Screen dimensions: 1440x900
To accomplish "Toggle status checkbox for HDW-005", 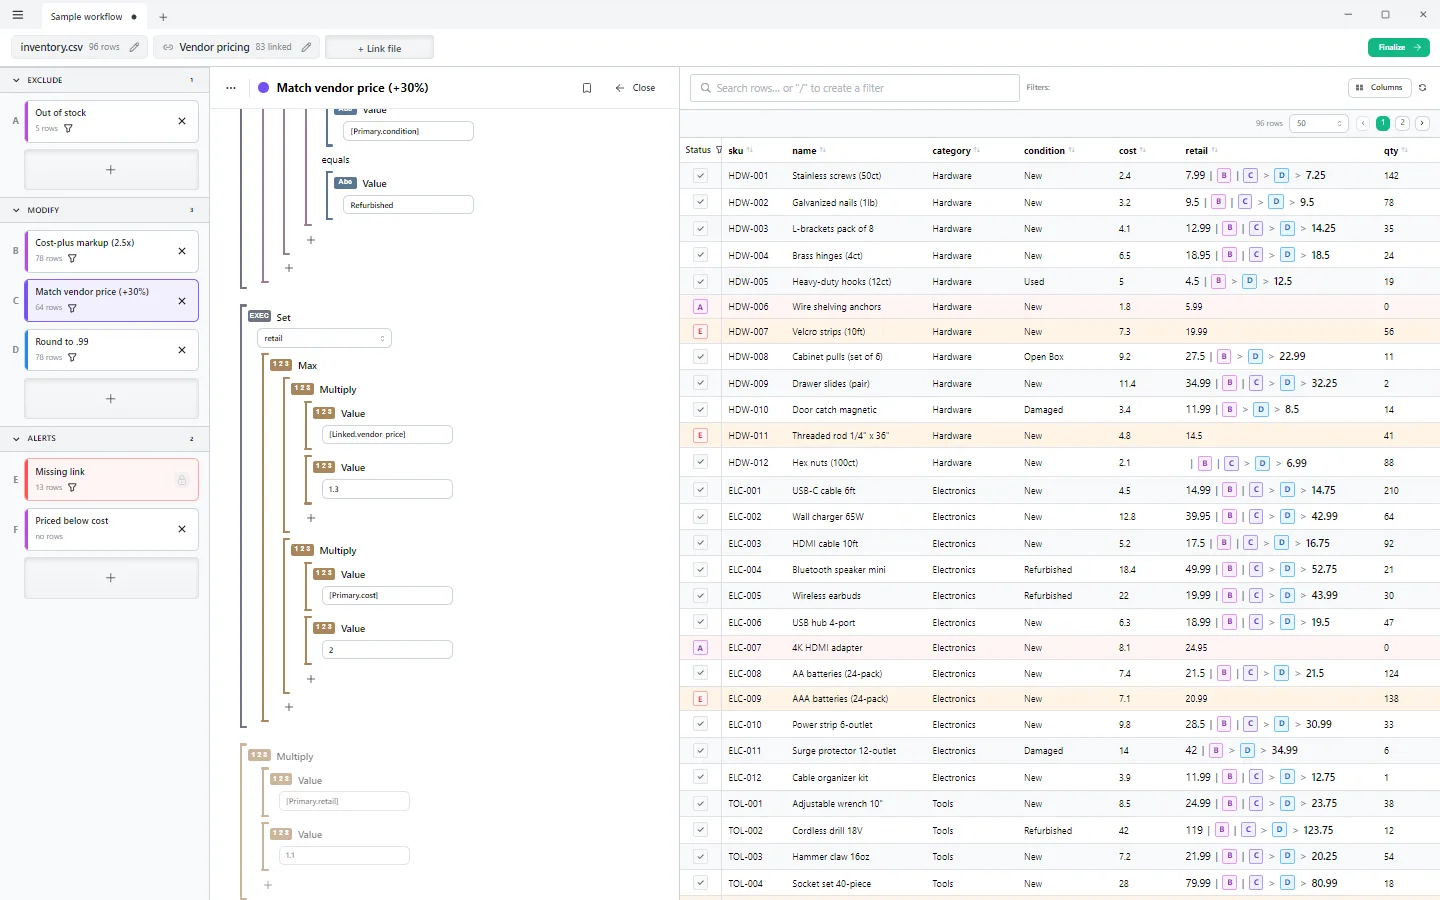I will coord(700,282).
